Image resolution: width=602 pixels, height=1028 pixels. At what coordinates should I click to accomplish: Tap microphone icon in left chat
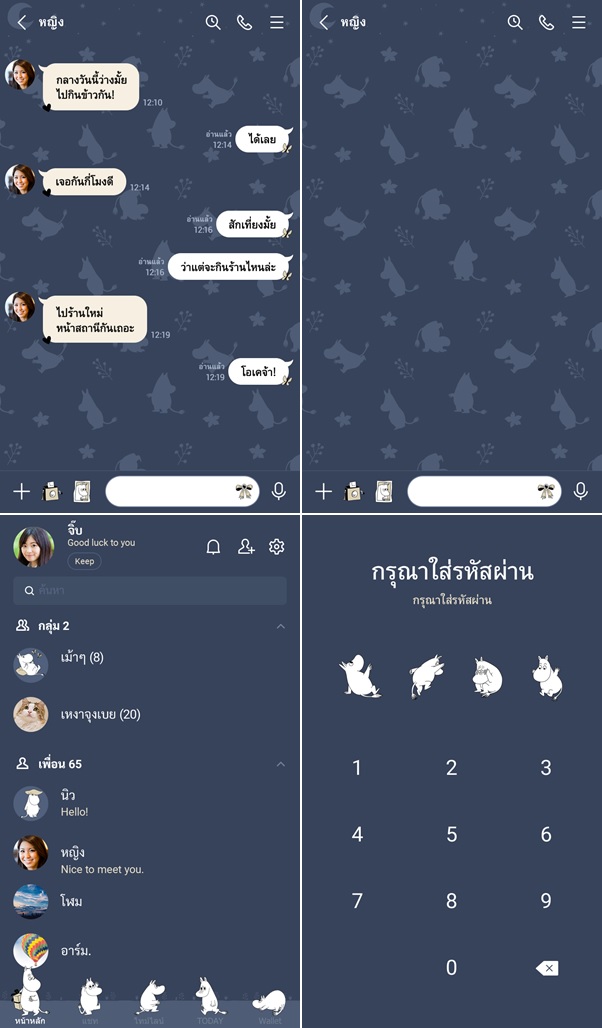(x=279, y=491)
